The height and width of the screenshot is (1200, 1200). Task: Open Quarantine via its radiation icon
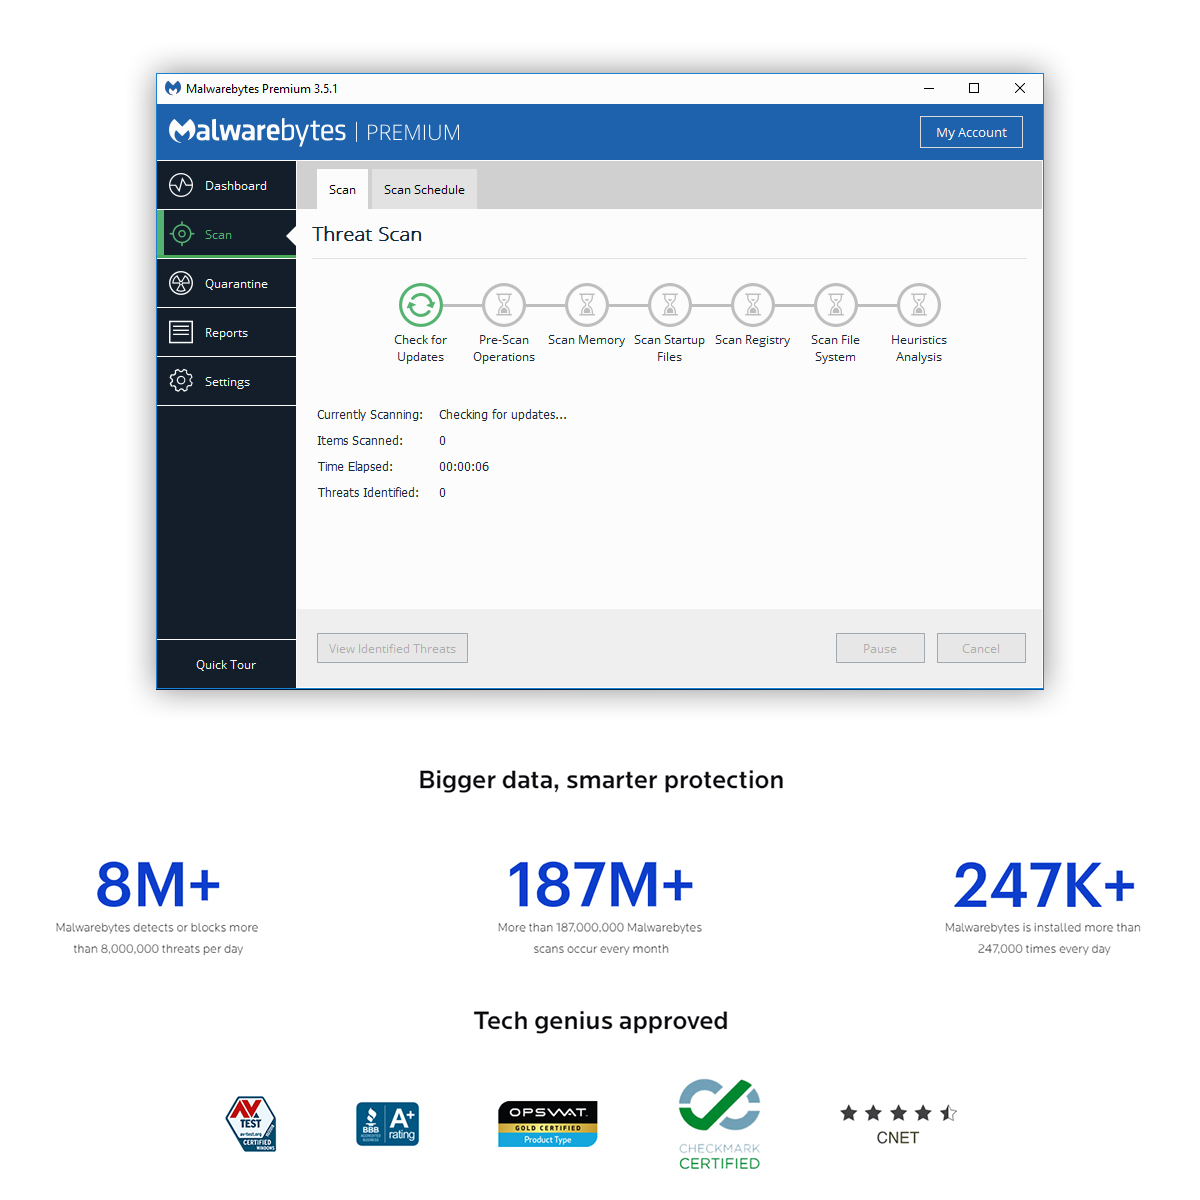click(181, 283)
